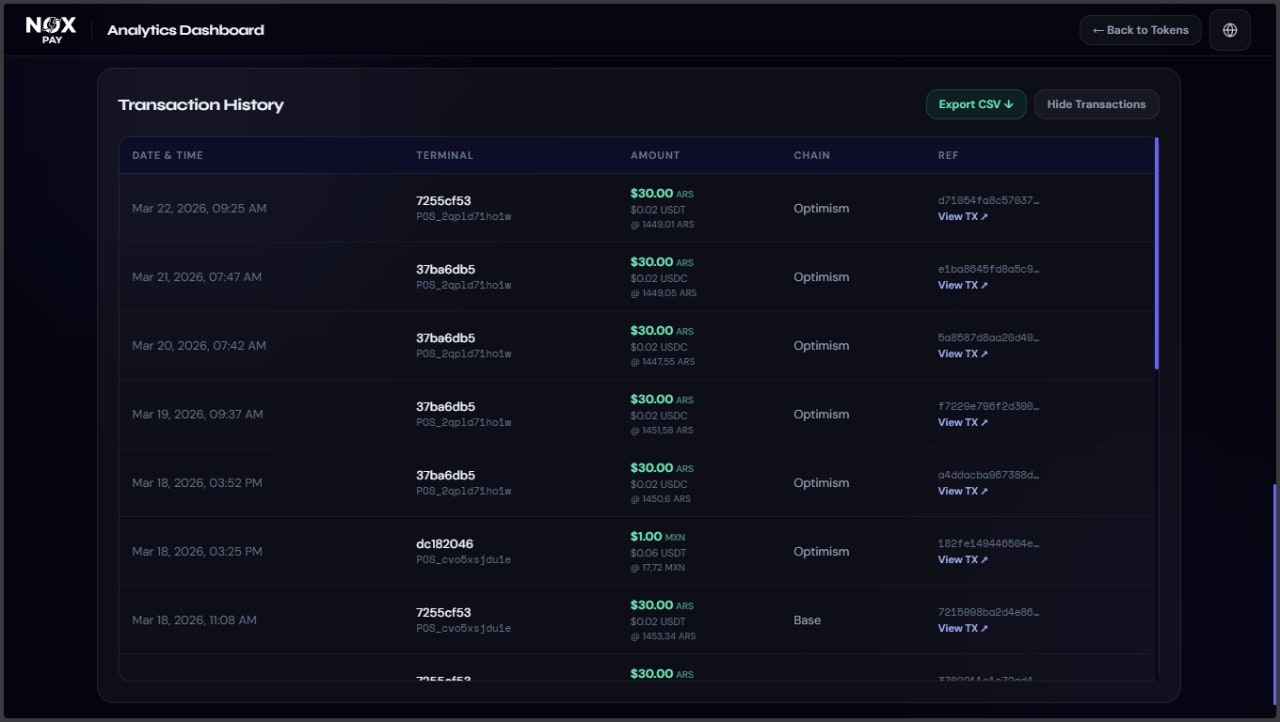
Task: Open View TX for Mar 21 transaction
Action: [962, 285]
